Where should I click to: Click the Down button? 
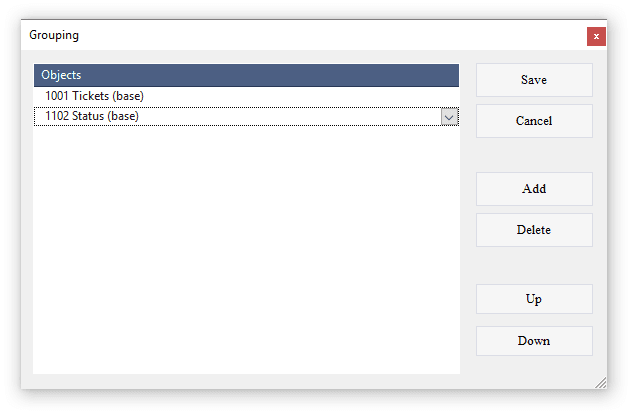pos(534,341)
